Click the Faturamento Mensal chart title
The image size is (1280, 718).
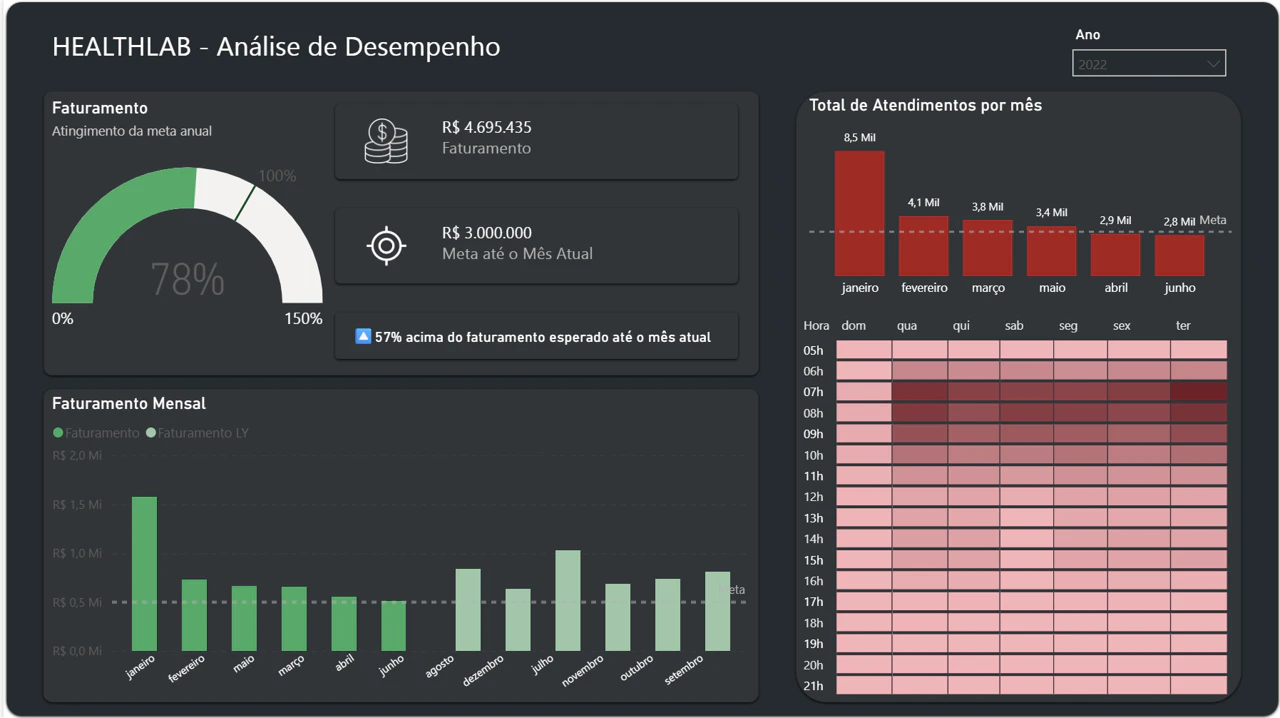pyautogui.click(x=129, y=404)
